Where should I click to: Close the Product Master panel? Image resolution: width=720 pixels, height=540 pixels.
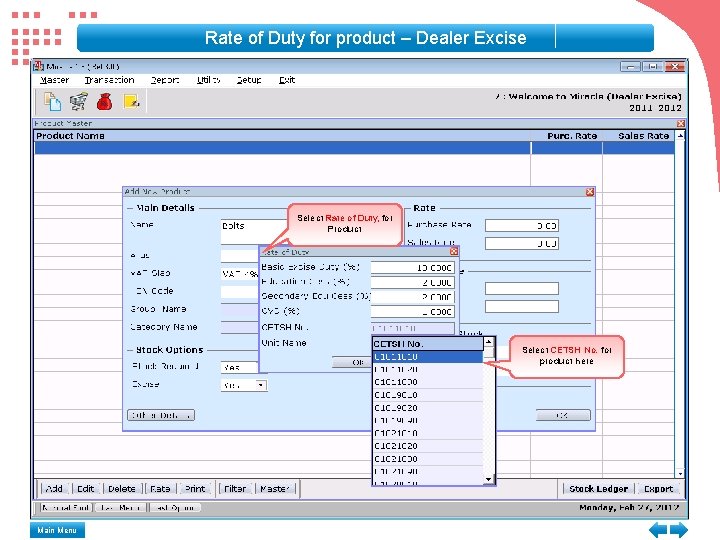[x=681, y=124]
